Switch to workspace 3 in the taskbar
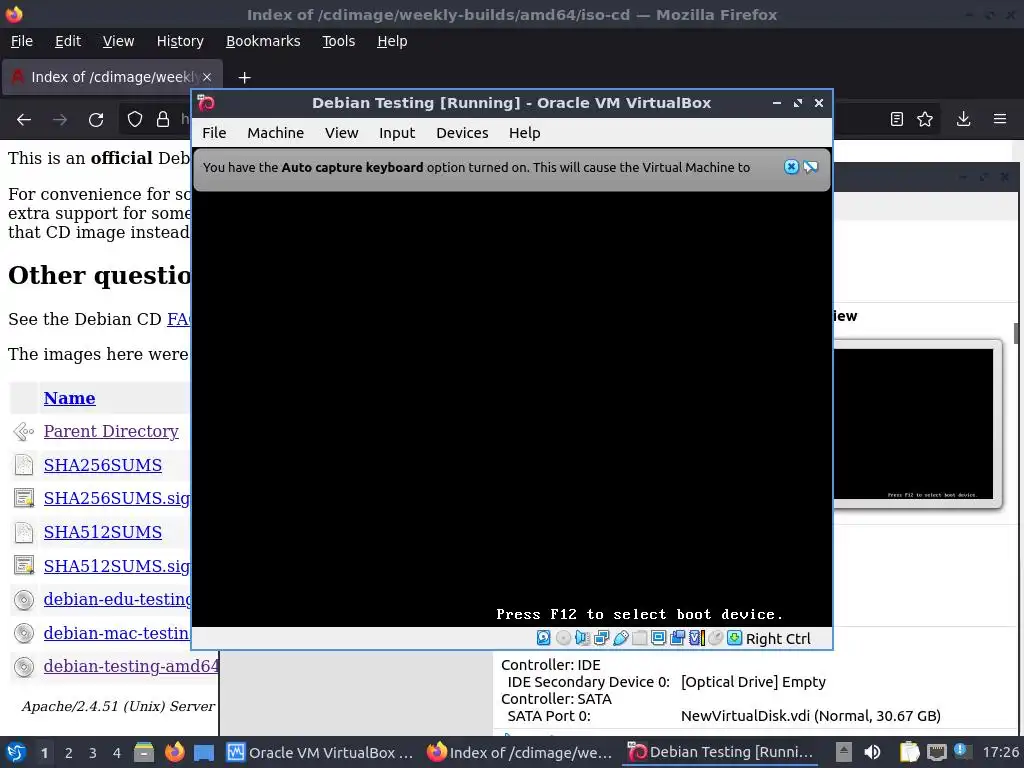The width and height of the screenshot is (1024, 768). (x=93, y=753)
